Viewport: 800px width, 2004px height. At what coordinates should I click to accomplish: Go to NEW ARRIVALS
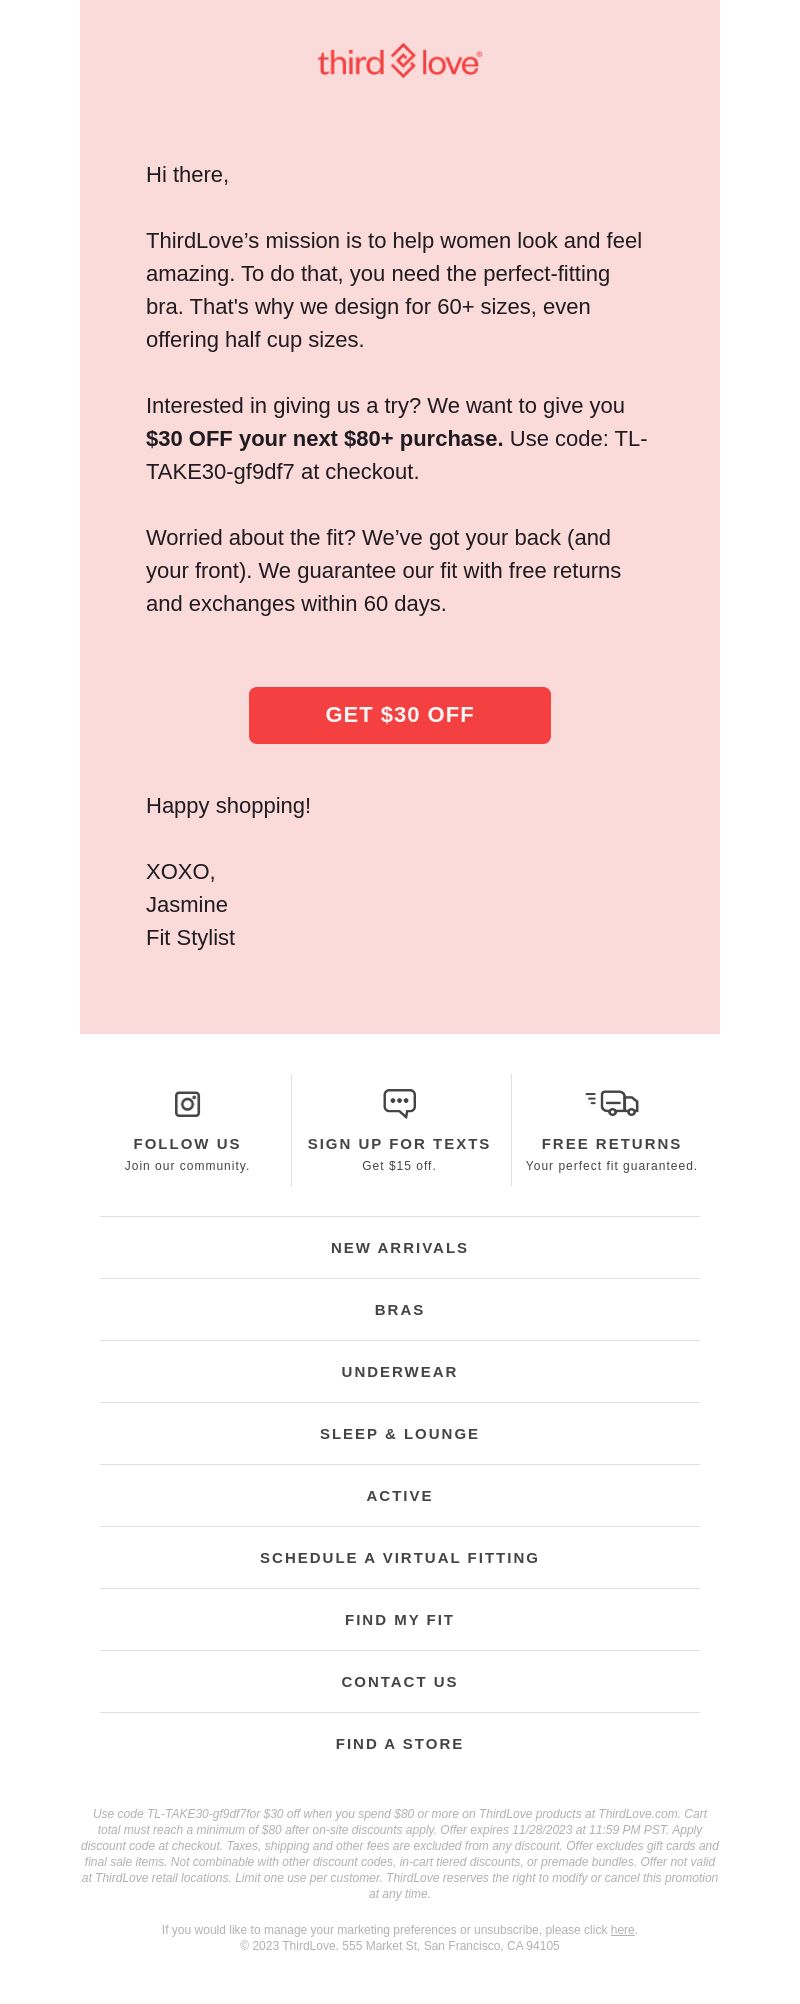(x=400, y=1248)
